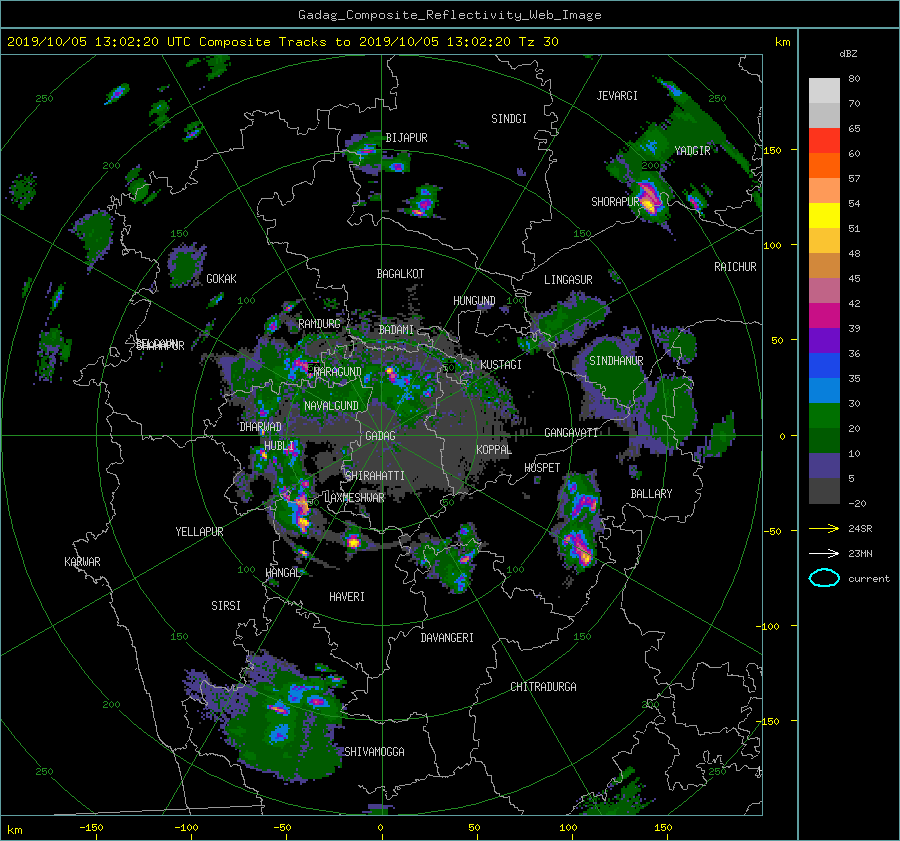Image resolution: width=900 pixels, height=841 pixels.
Task: Click the RAMDURG city label
Action: click(x=319, y=324)
